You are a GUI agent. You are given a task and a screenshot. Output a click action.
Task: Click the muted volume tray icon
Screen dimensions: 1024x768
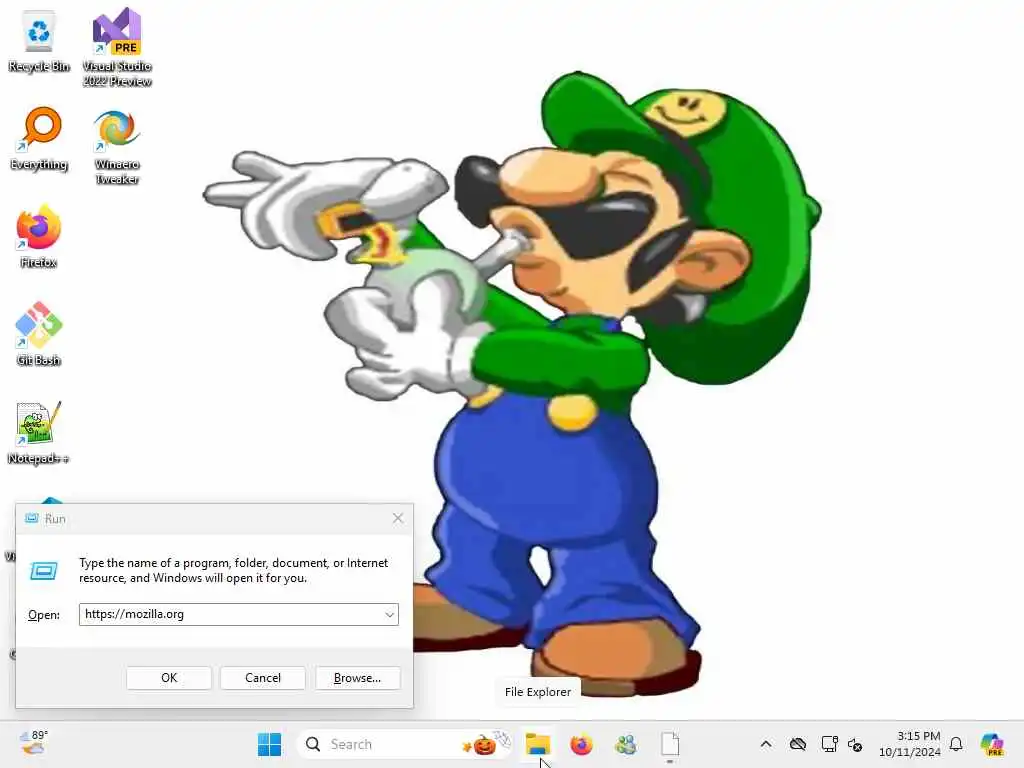(x=855, y=744)
